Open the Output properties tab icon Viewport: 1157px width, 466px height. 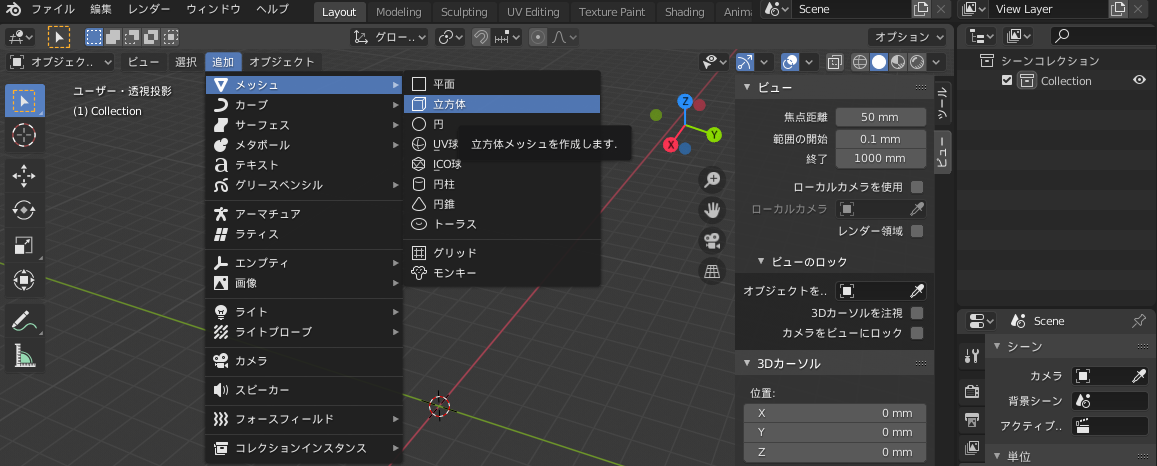972,420
